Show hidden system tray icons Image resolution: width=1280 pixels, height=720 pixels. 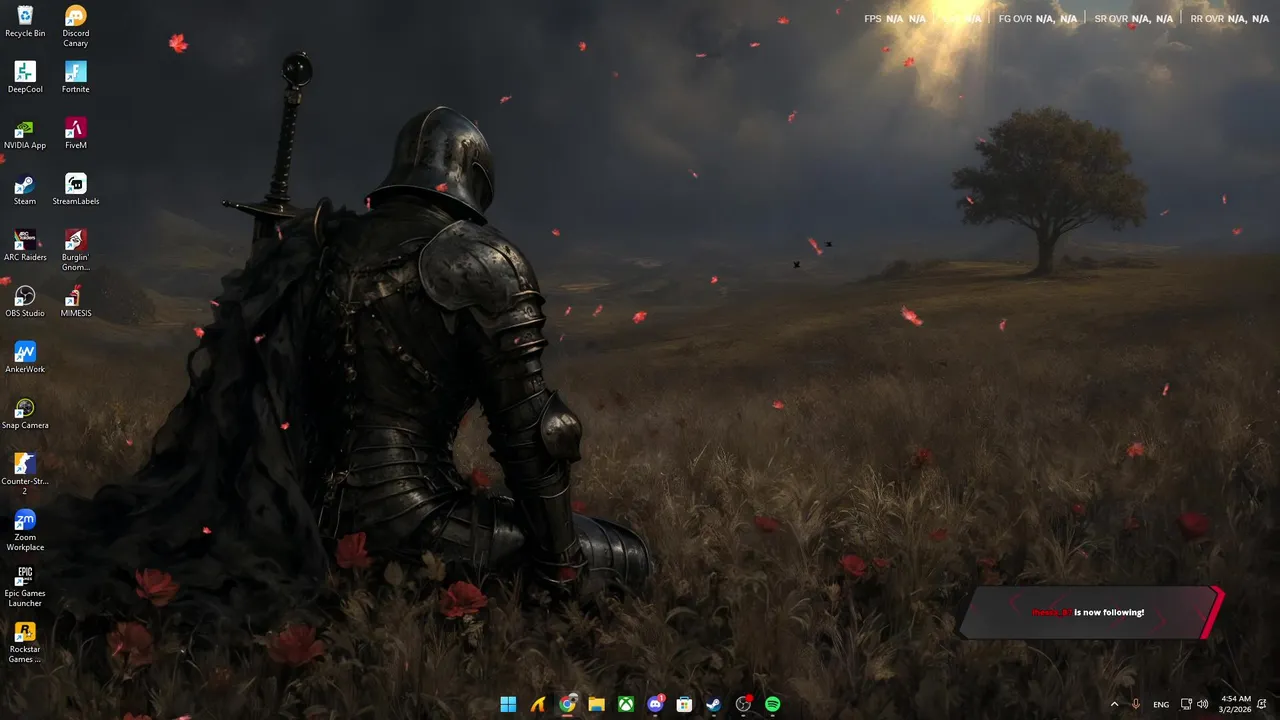(1114, 704)
